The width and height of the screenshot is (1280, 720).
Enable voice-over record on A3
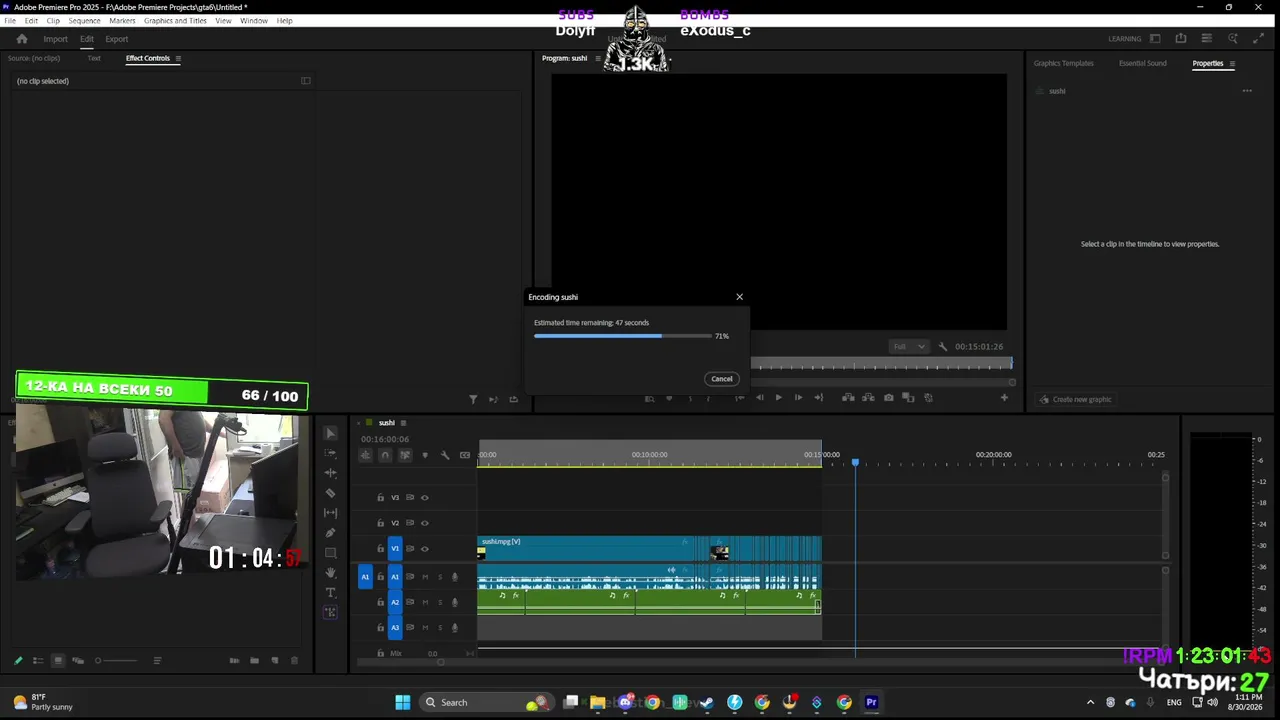tap(455, 628)
